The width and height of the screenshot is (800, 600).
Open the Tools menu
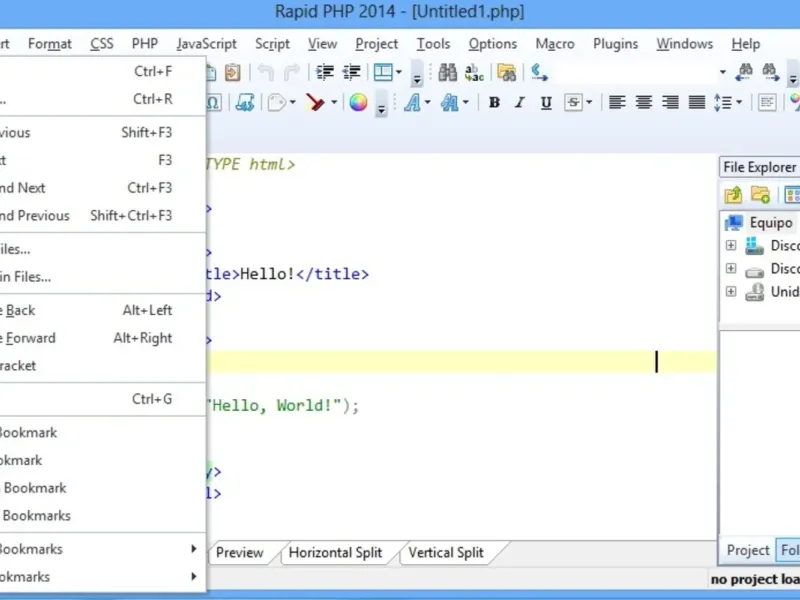433,44
